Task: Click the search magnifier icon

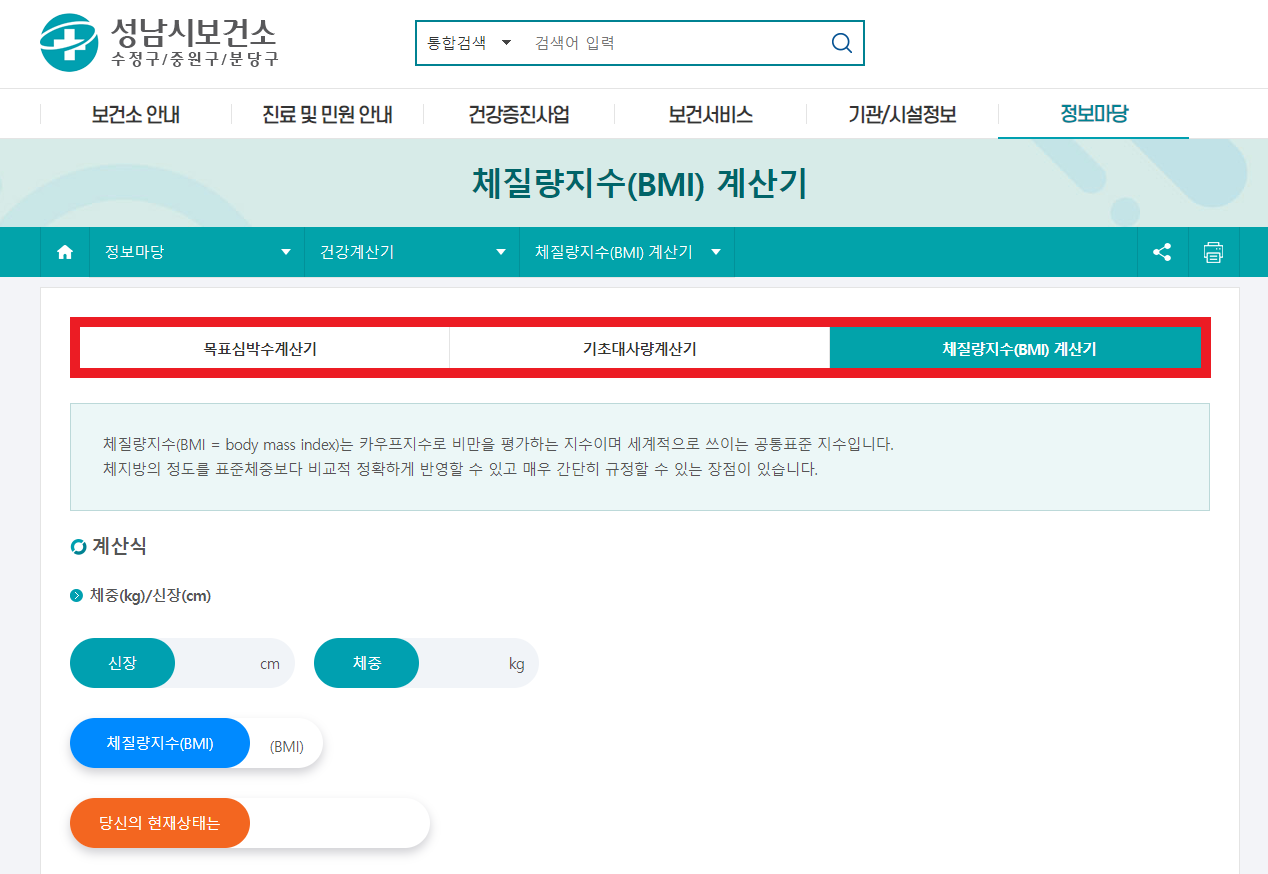Action: pyautogui.click(x=840, y=43)
